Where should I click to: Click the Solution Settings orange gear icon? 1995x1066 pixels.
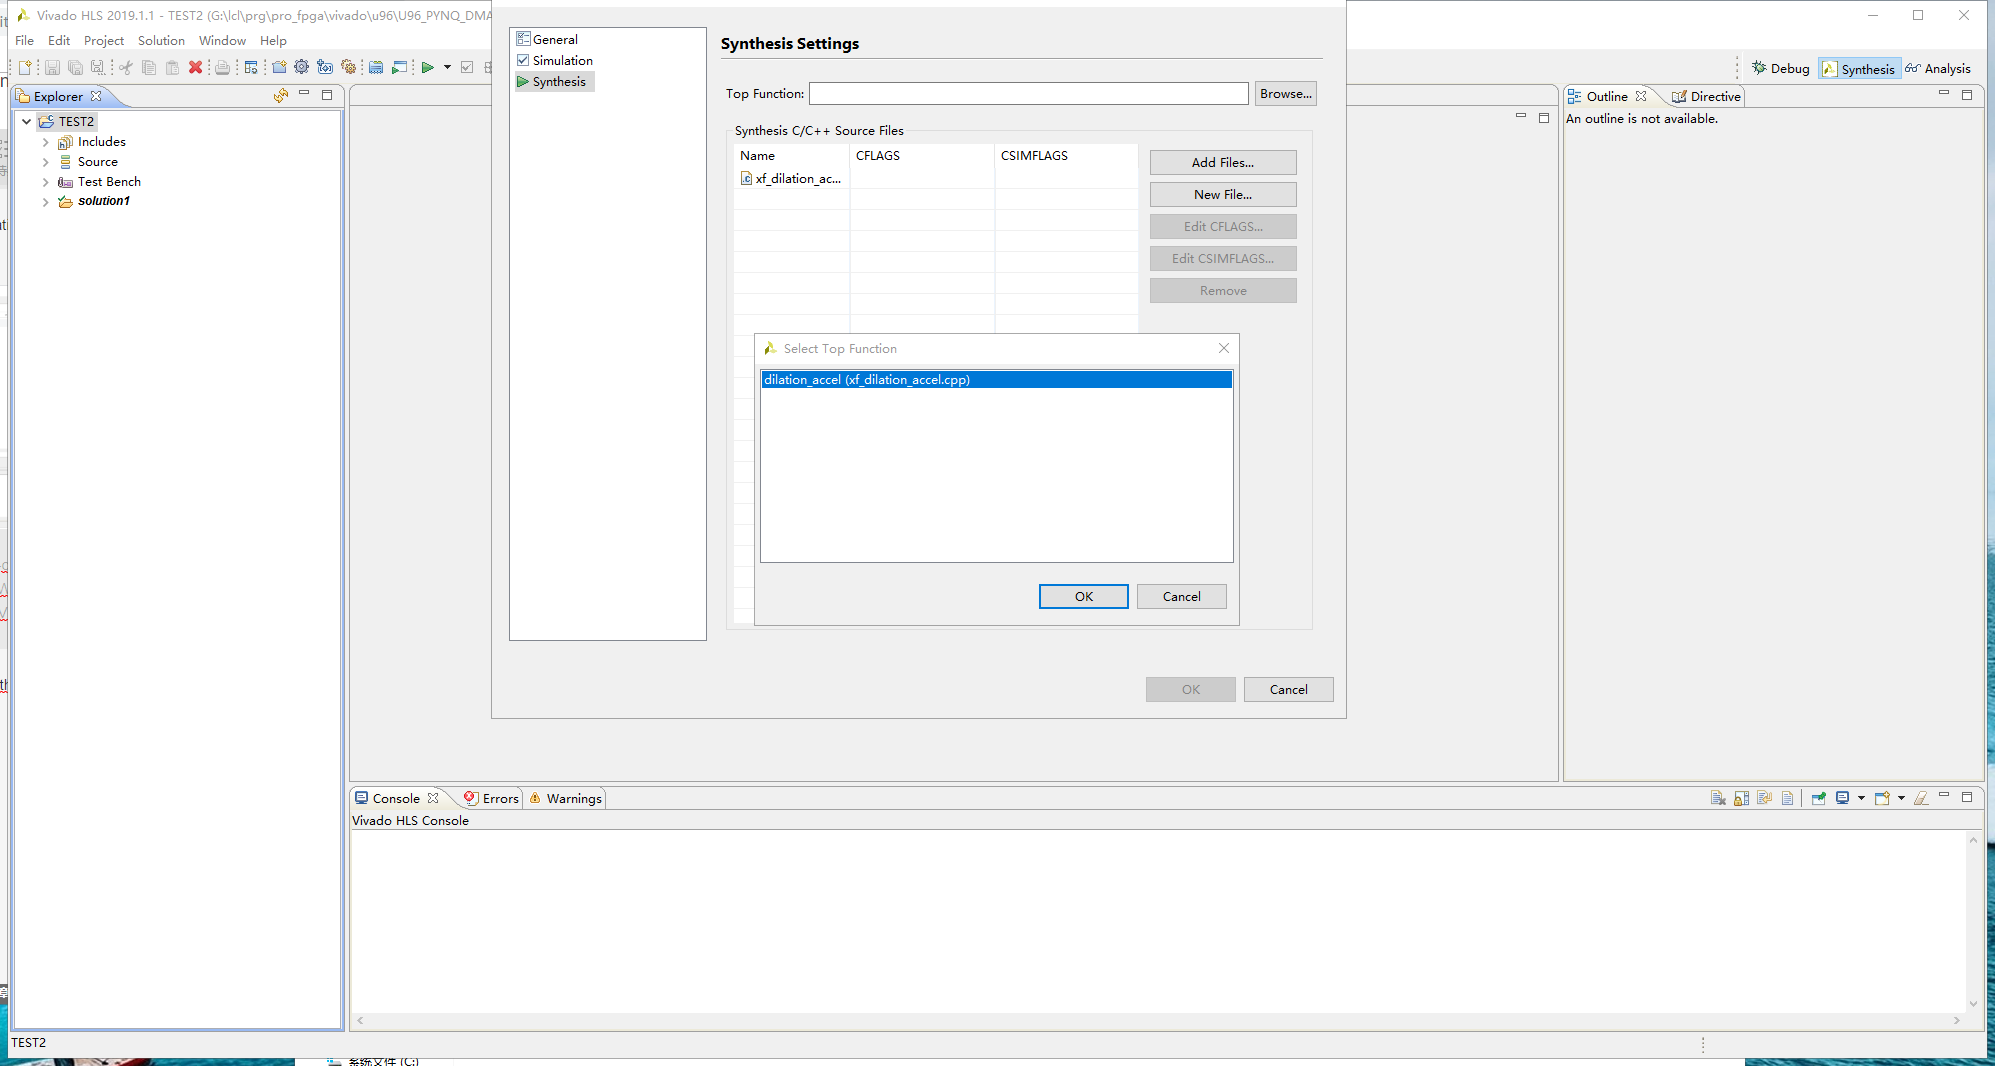pos(348,67)
